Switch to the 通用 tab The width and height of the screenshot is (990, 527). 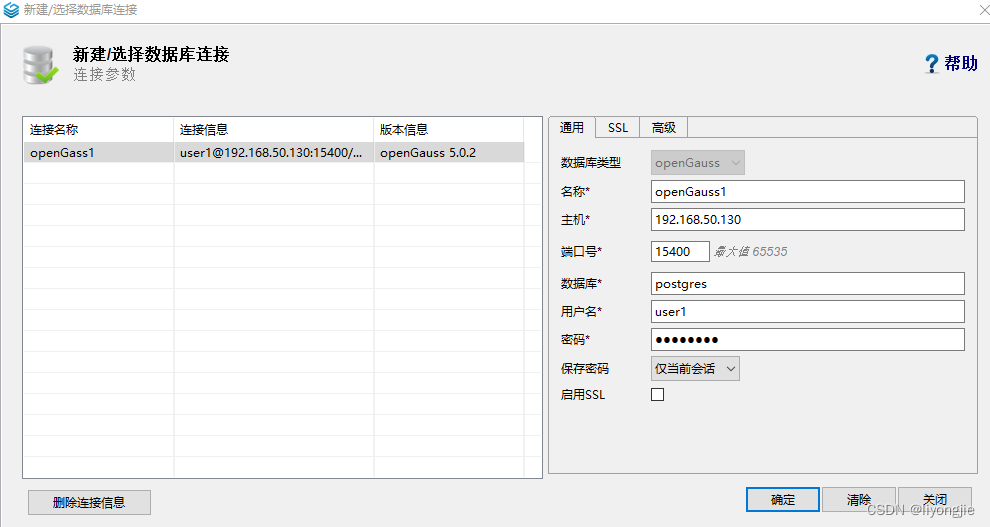(572, 127)
